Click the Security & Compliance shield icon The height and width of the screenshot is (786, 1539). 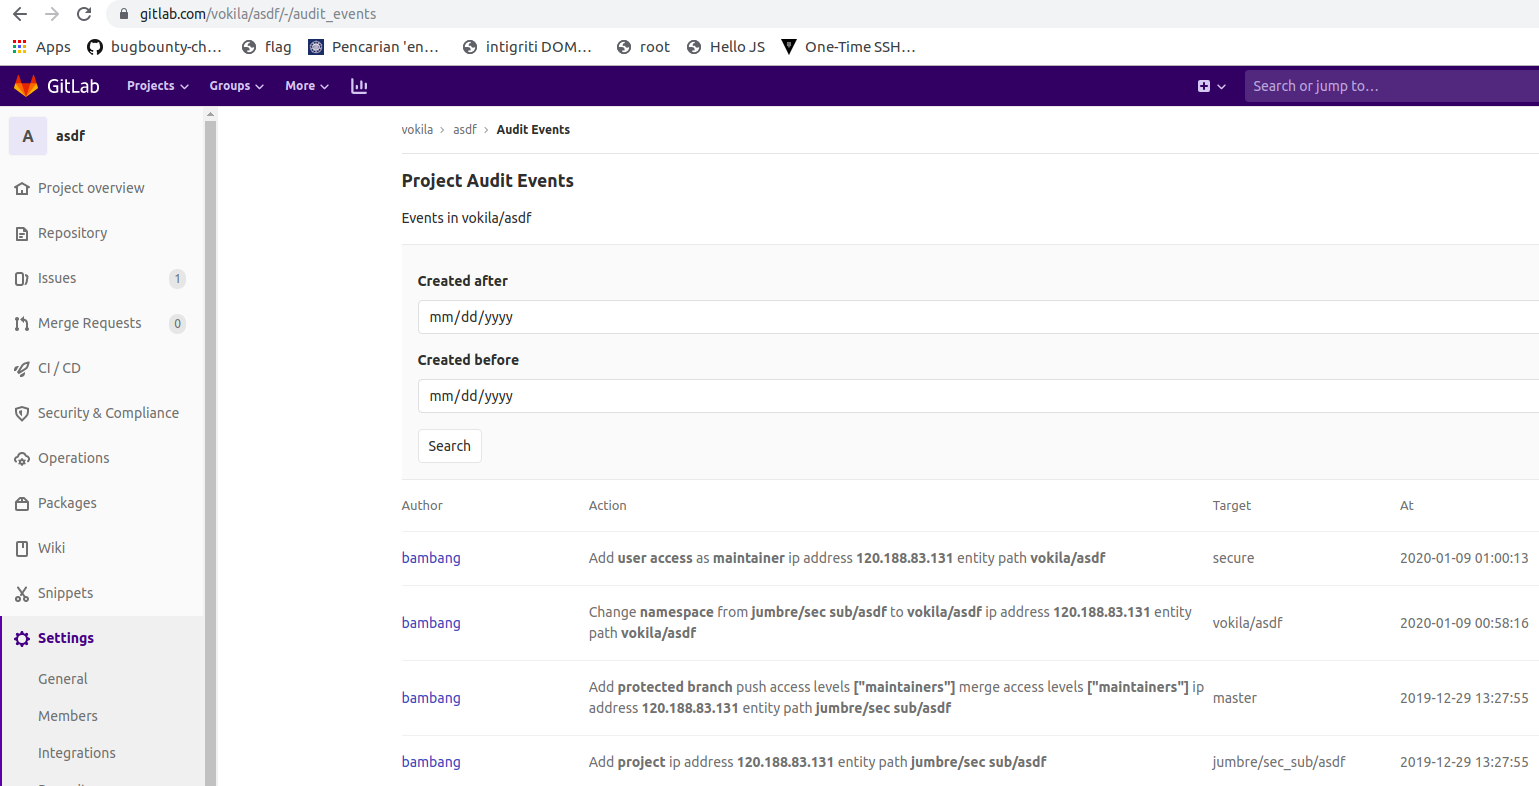tap(22, 414)
